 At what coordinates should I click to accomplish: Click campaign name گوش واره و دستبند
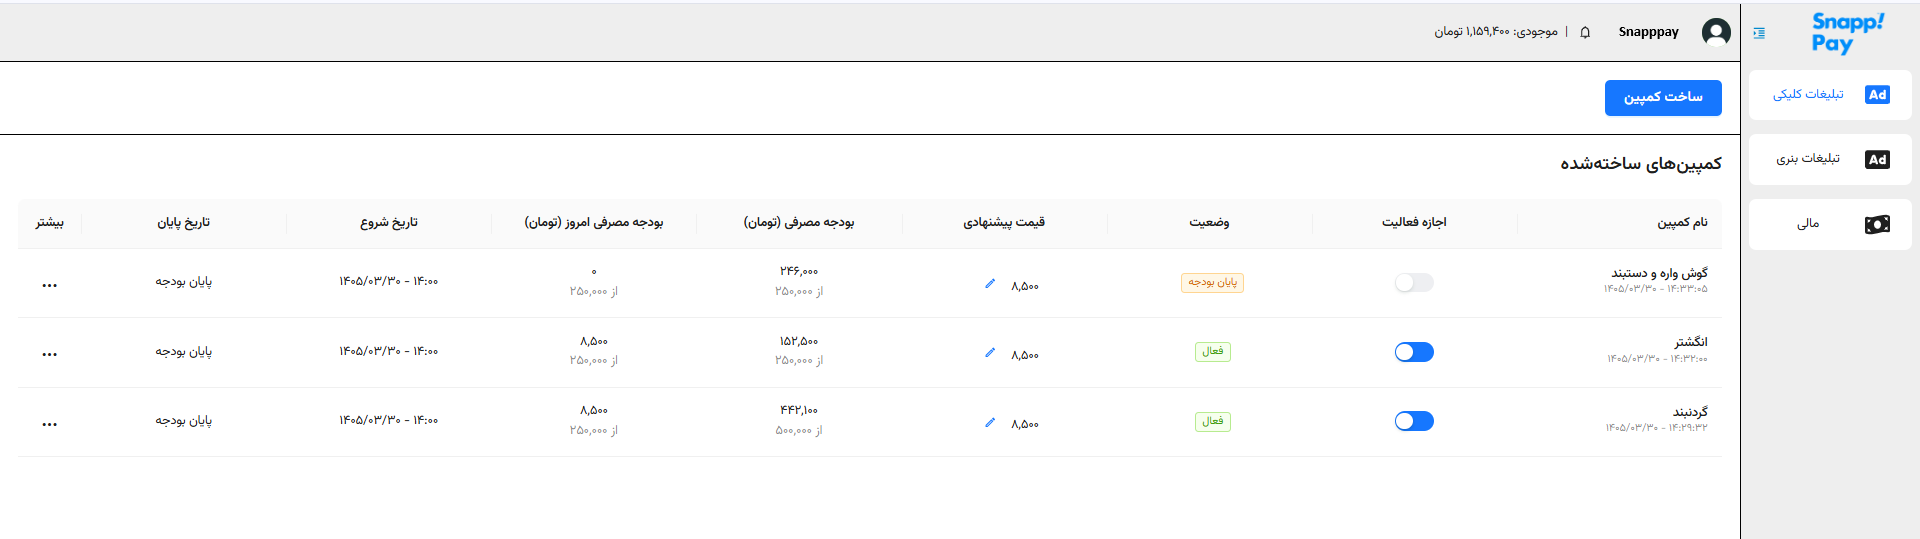pyautogui.click(x=1659, y=273)
